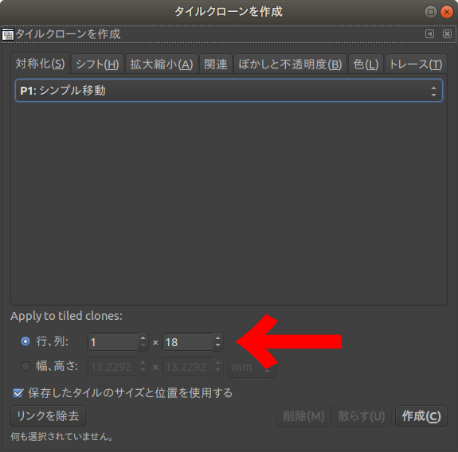This screenshot has height=452, width=458.
Task: Click the dock panel arrow icon
Action: [430, 34]
